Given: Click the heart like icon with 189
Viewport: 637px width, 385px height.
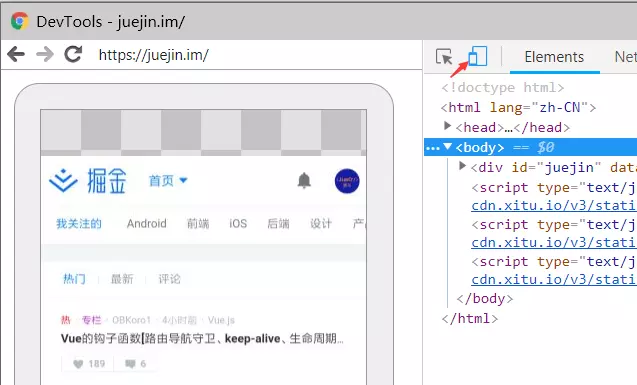Looking at the screenshot, I should pos(78,364).
